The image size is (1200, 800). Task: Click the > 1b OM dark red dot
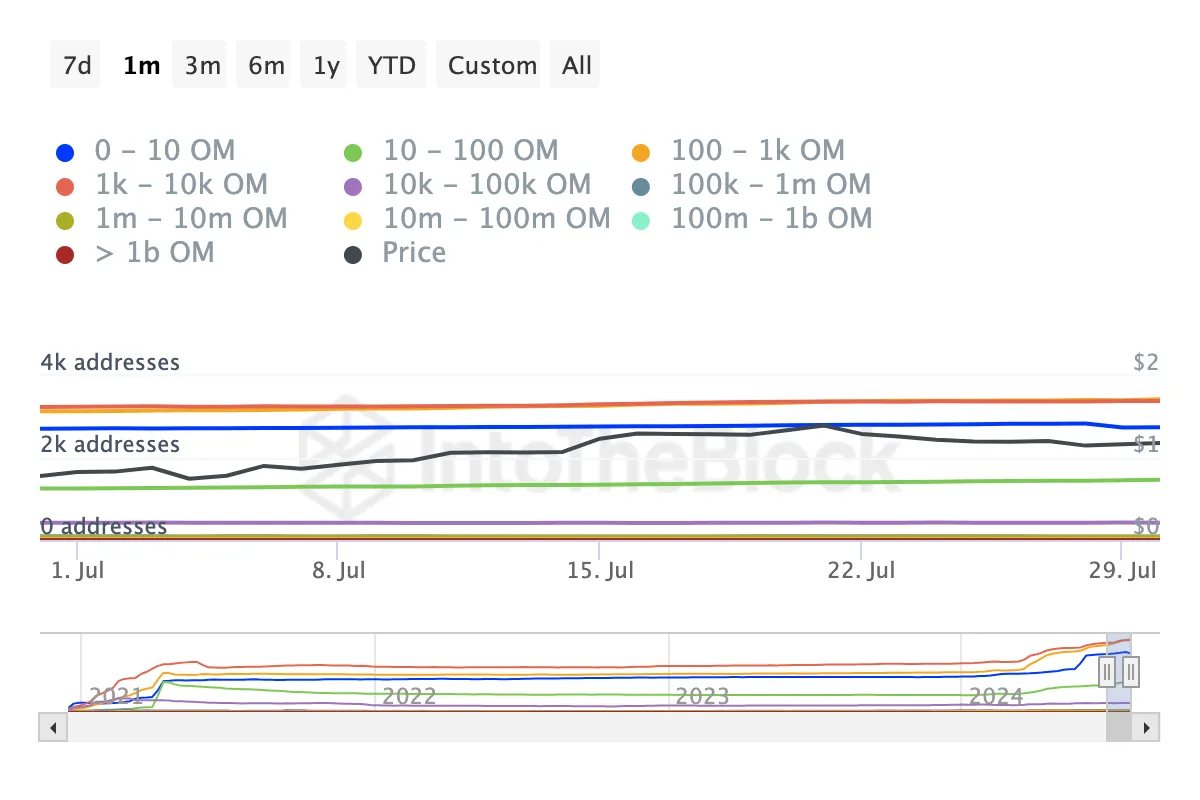[65, 254]
